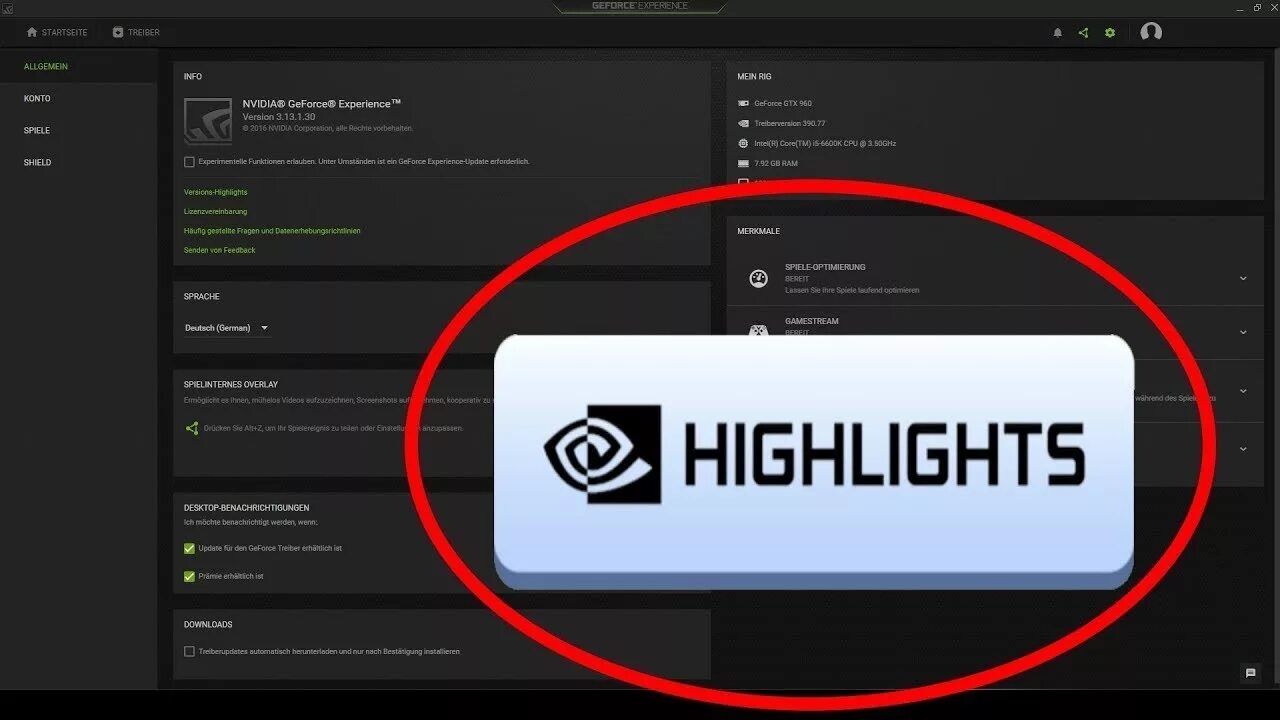Open 'Häufig gestellte Fragen und Datenerhebungsrichtlinien' link
The width and height of the screenshot is (1280, 720).
pyautogui.click(x=272, y=230)
